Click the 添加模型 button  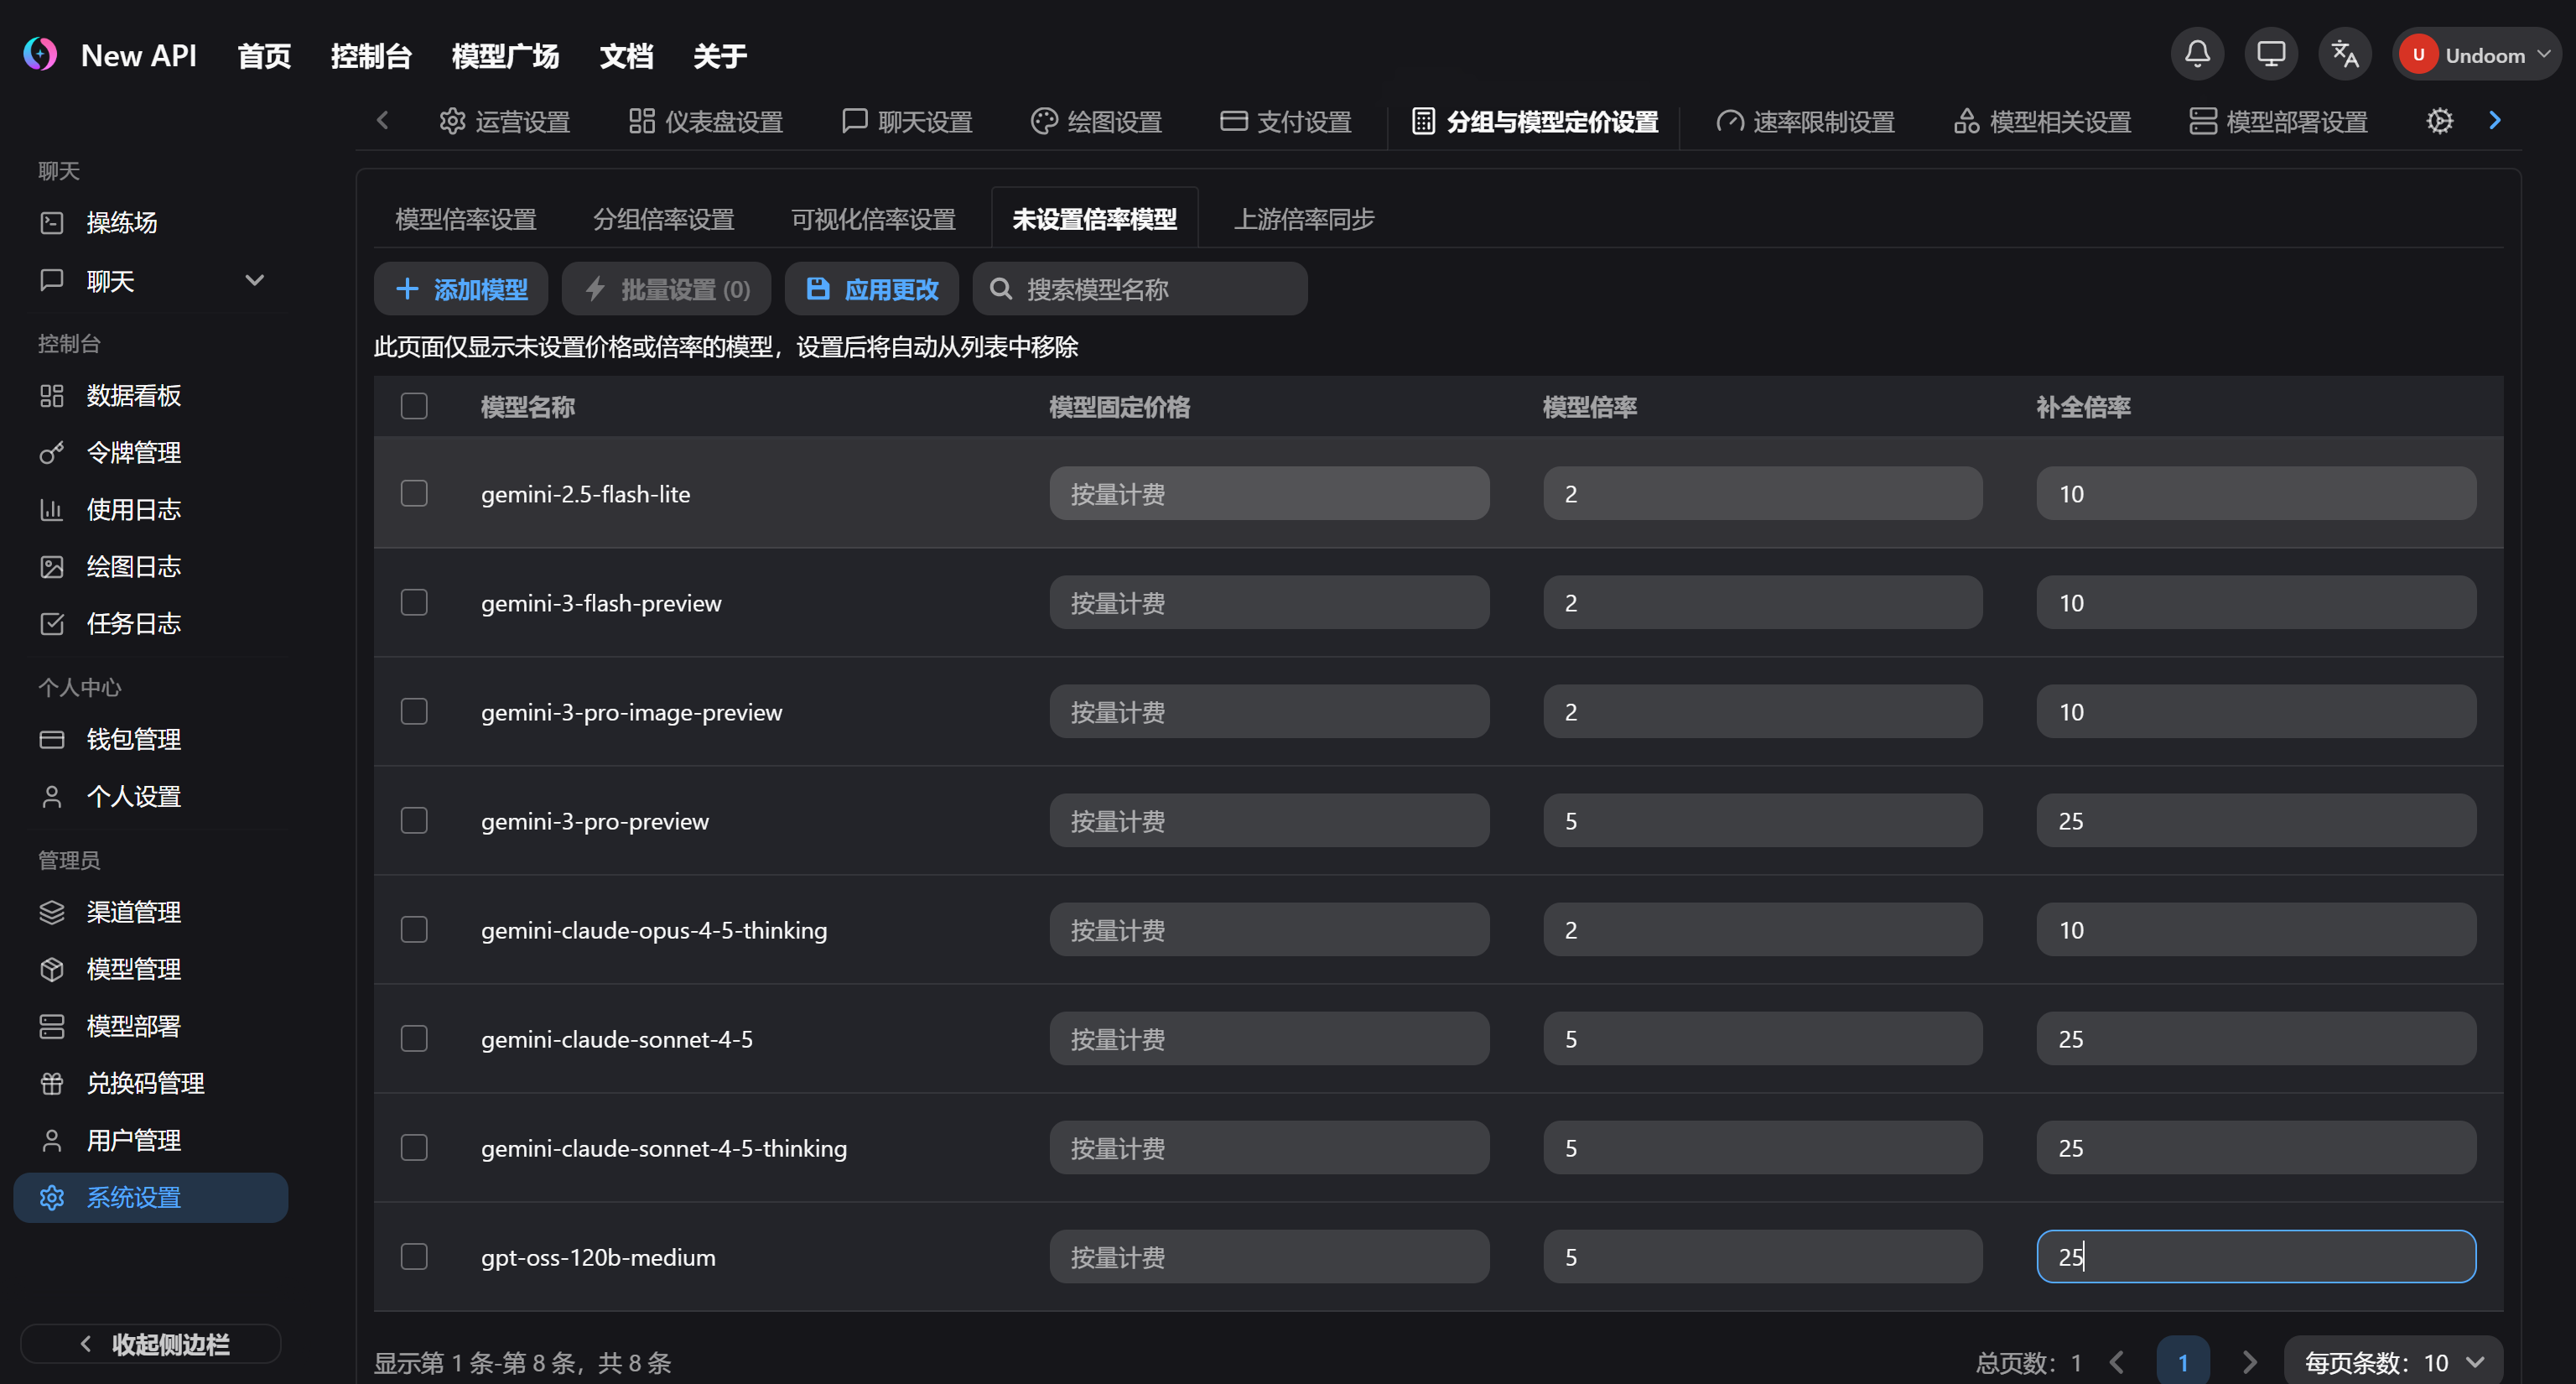pyautogui.click(x=460, y=289)
